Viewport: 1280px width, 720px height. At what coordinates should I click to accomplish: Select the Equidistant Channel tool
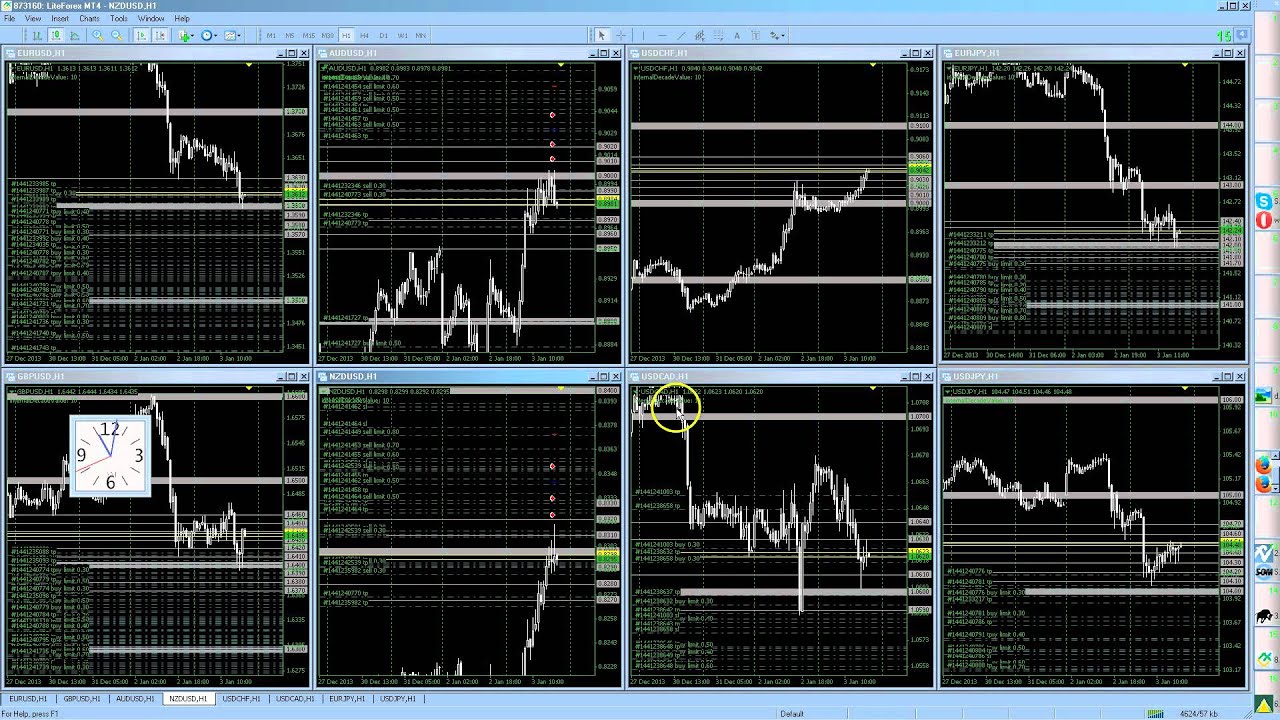pos(700,35)
